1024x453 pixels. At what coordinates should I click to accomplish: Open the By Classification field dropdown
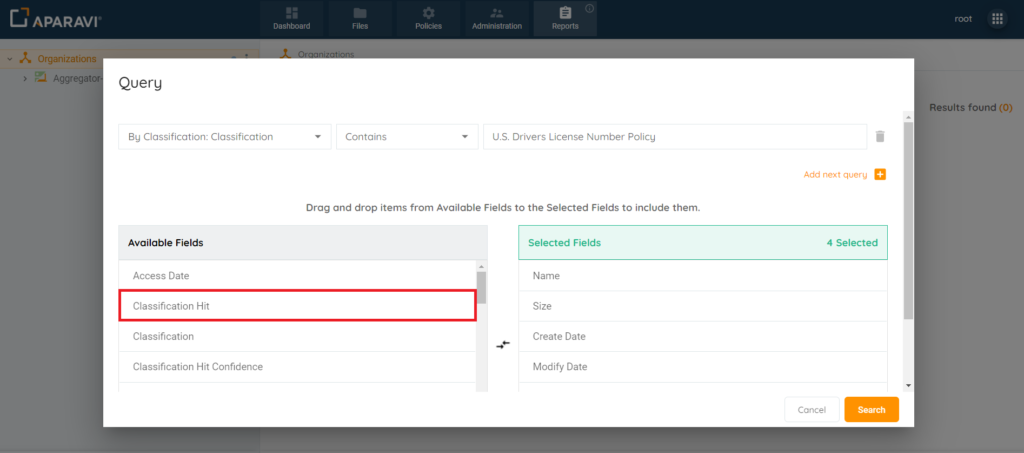tap(224, 137)
